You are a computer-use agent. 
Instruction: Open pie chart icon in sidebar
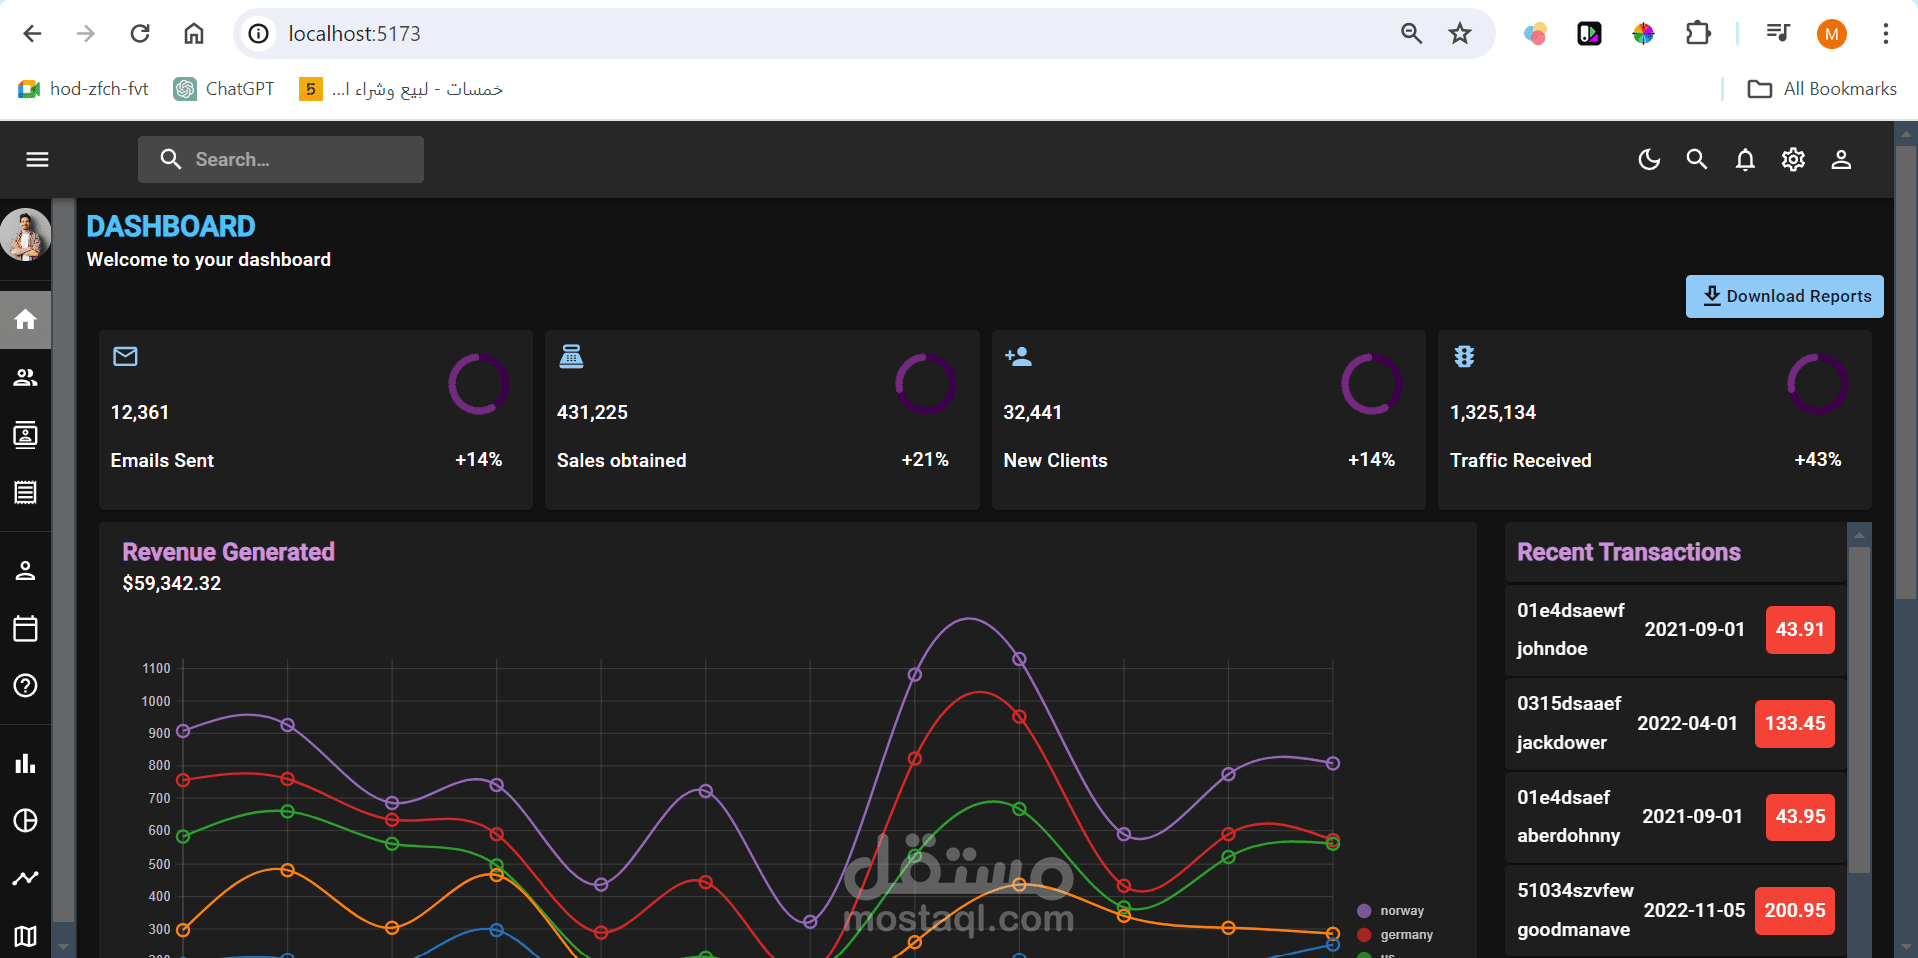25,821
